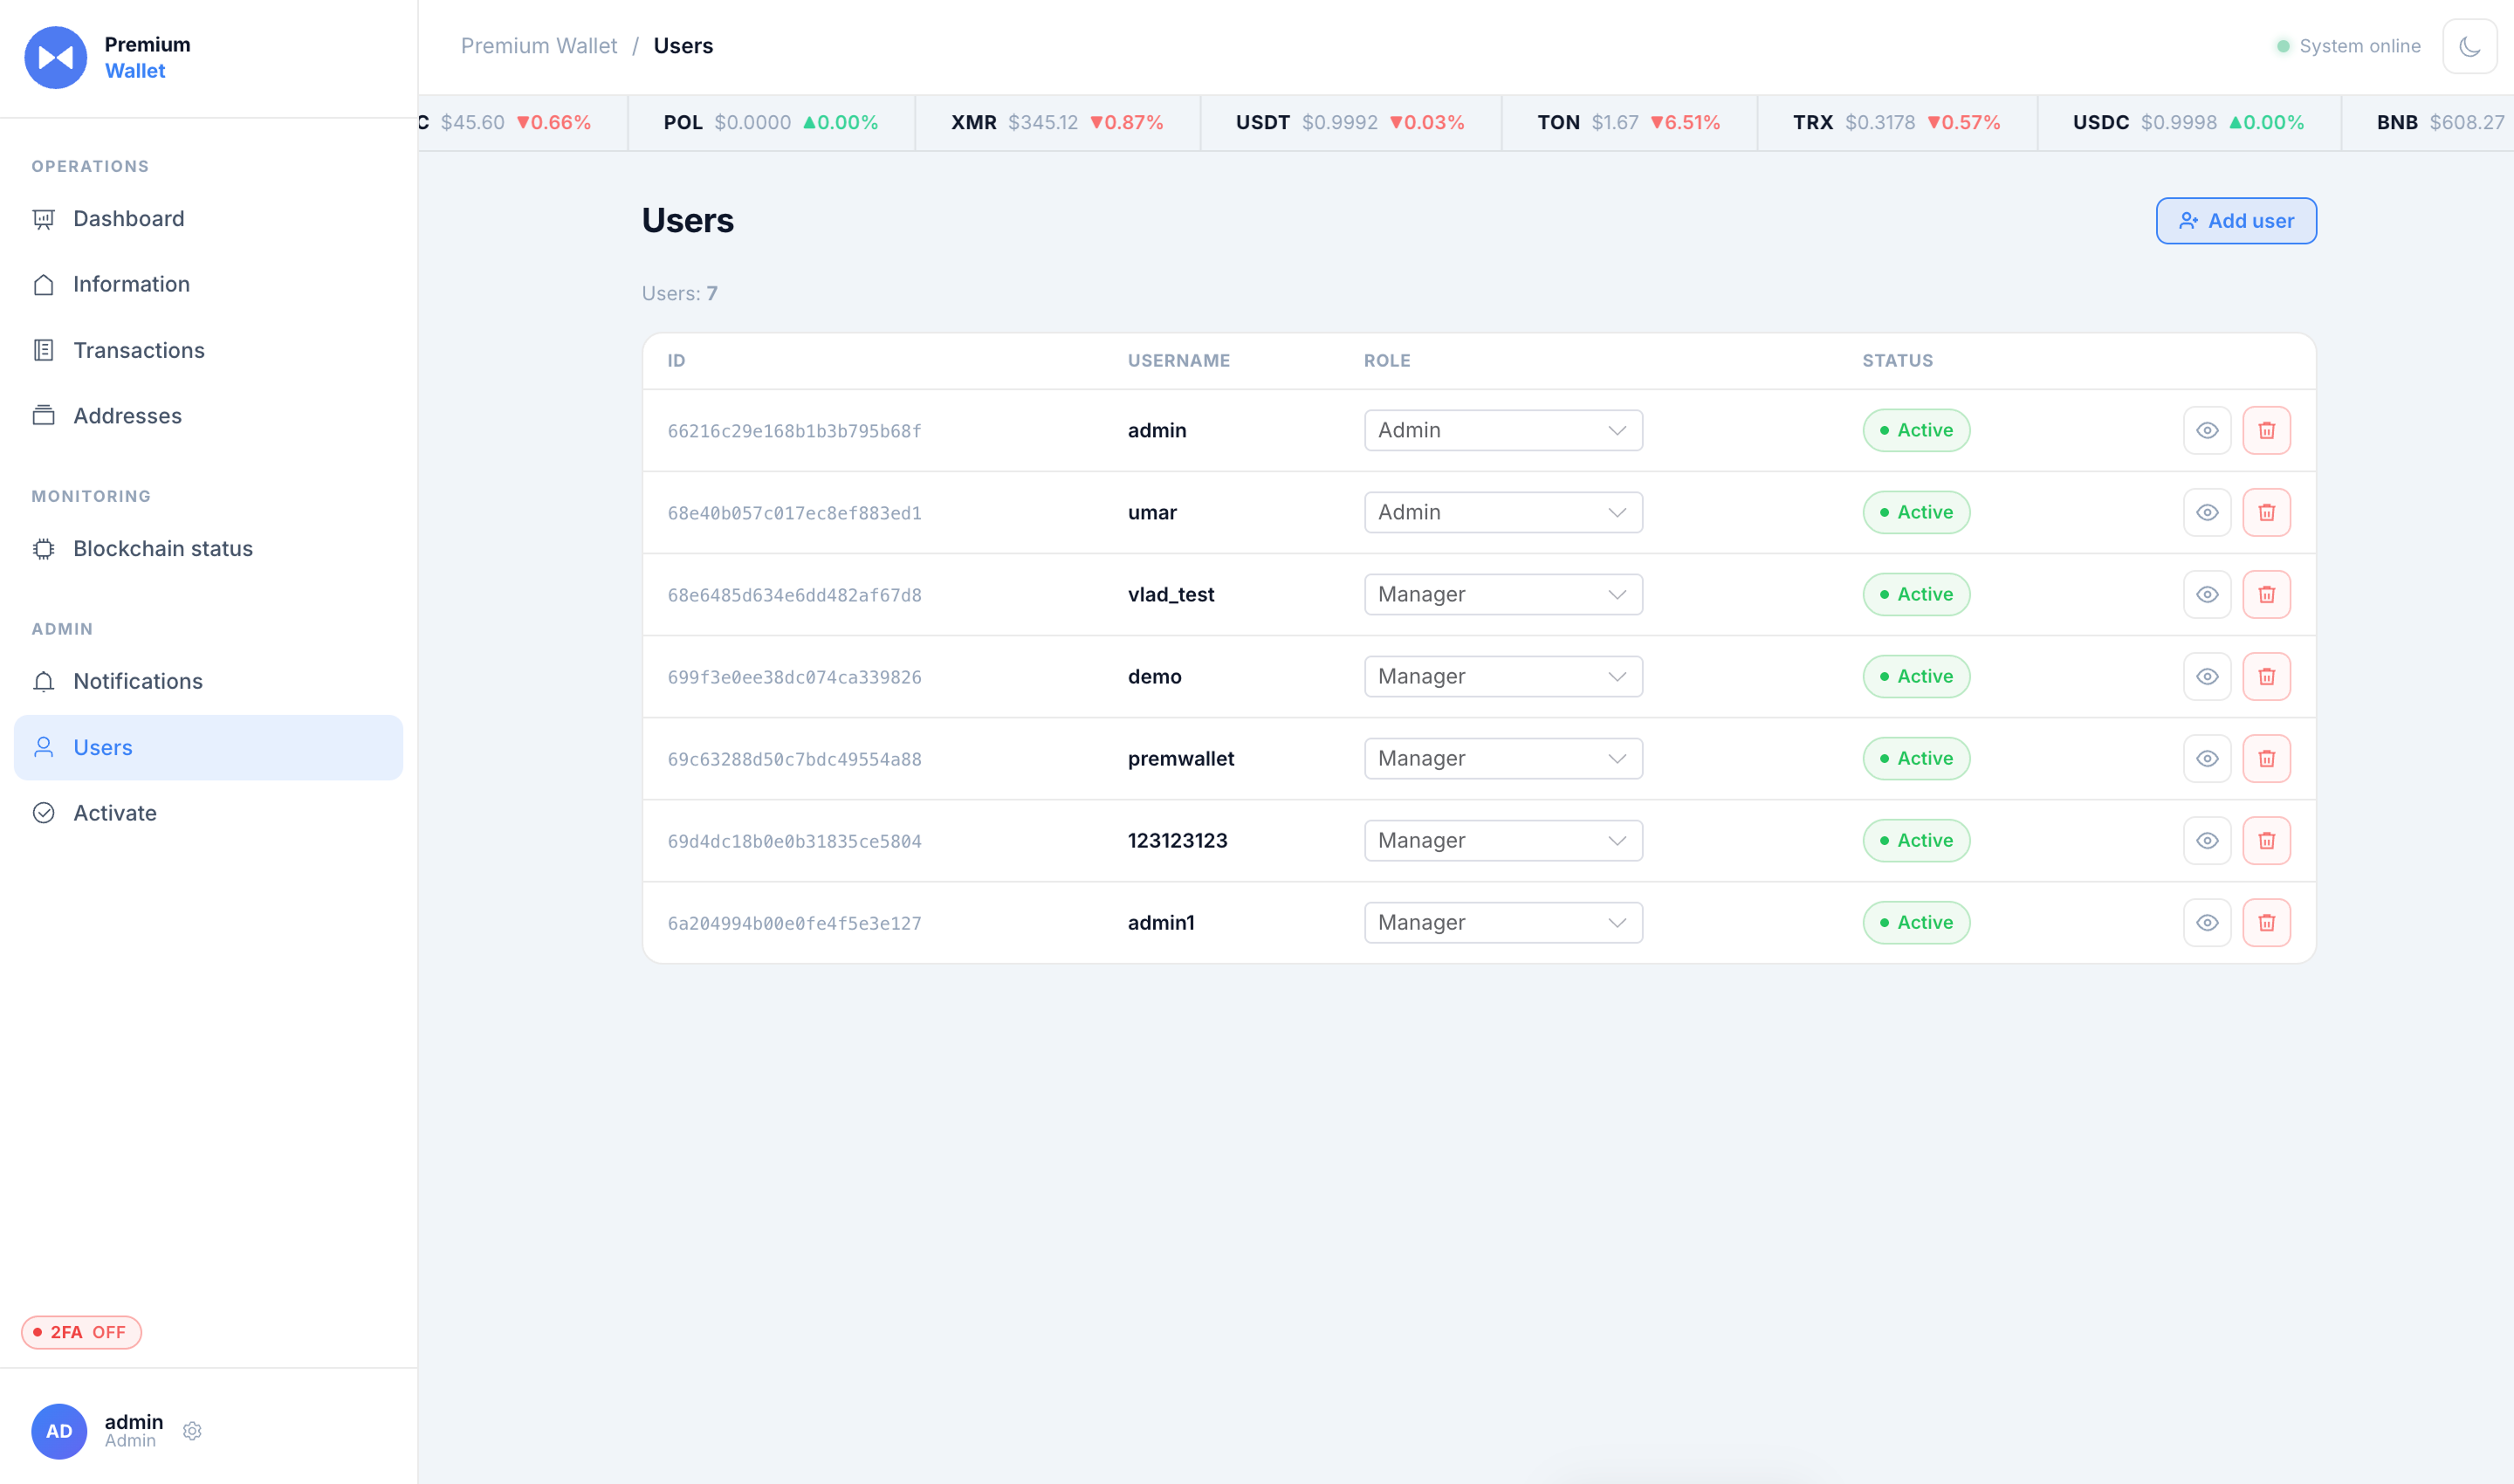Click the 2FA OFF badge
This screenshot has width=2514, height=1484.
81,1332
